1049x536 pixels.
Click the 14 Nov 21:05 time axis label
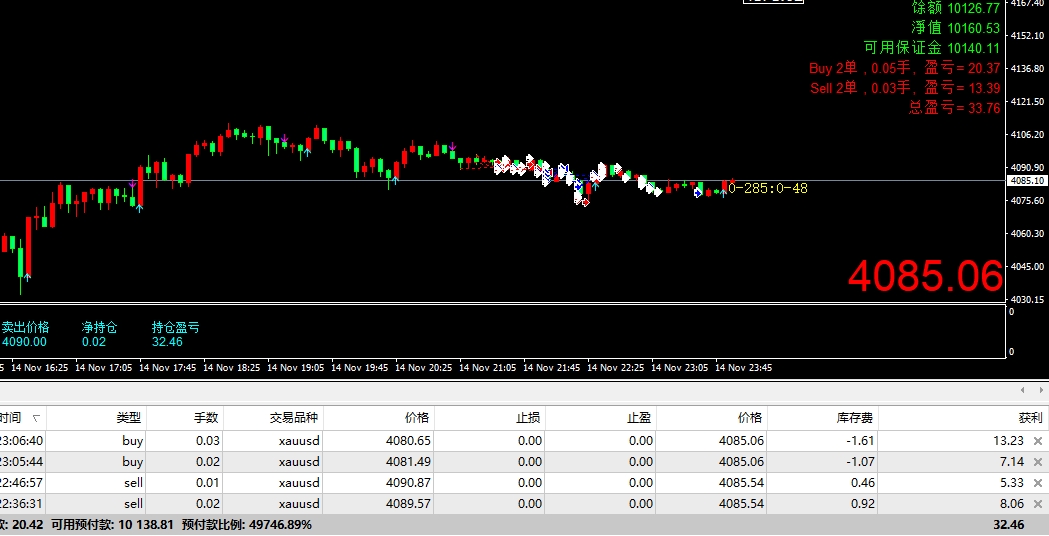488,367
